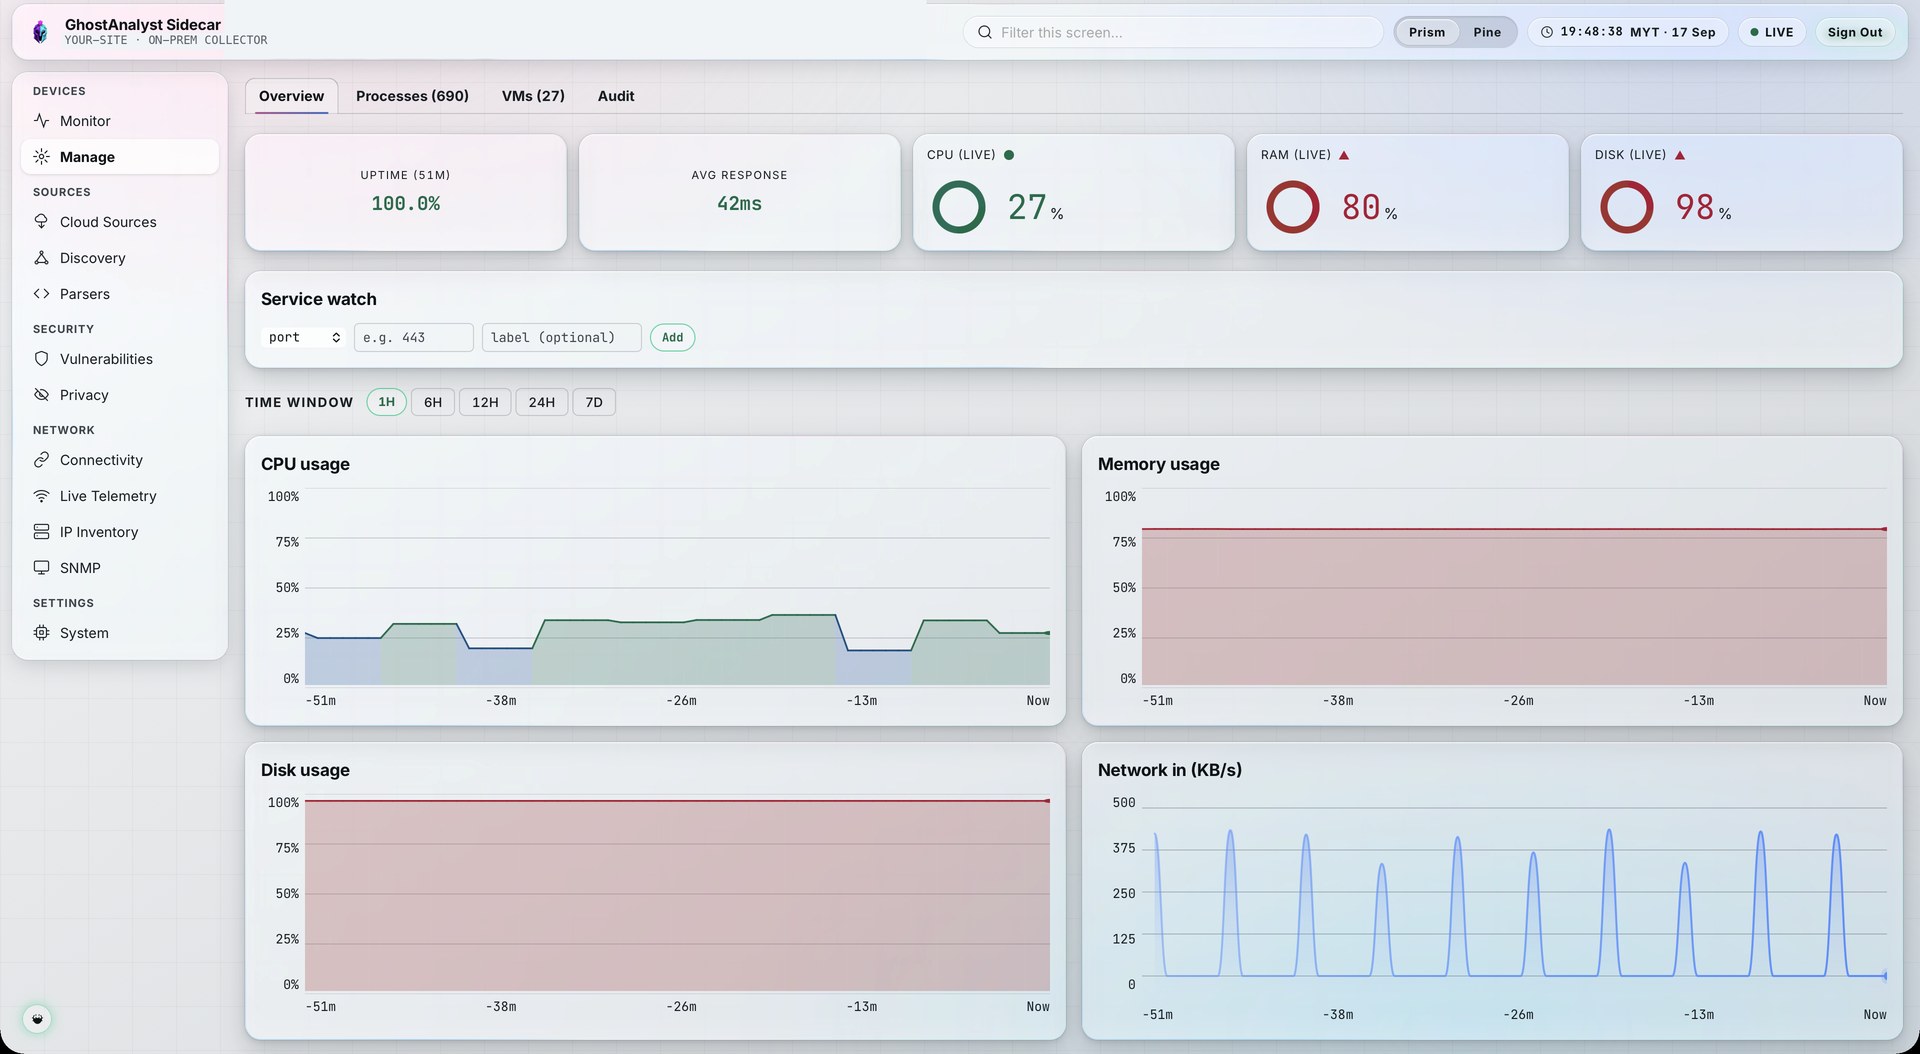Viewport: 1920px width, 1054px height.
Task: Click the CPU 27% ring gauge
Action: click(959, 207)
